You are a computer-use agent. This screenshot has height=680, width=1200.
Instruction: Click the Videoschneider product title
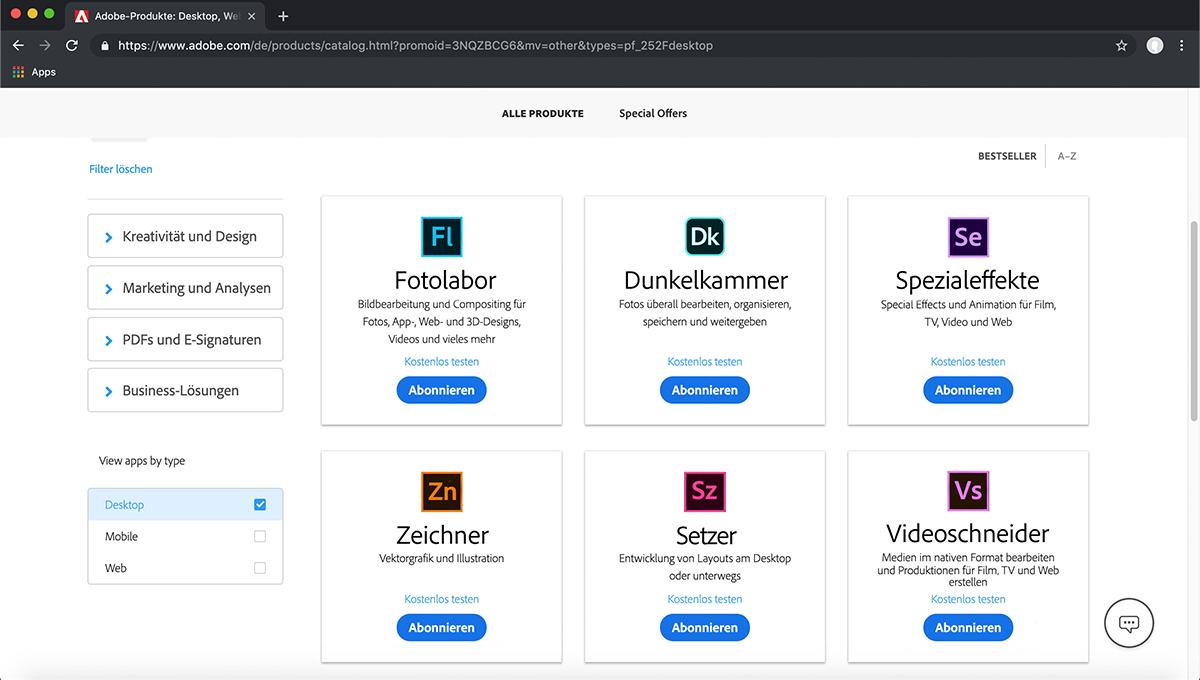point(968,534)
